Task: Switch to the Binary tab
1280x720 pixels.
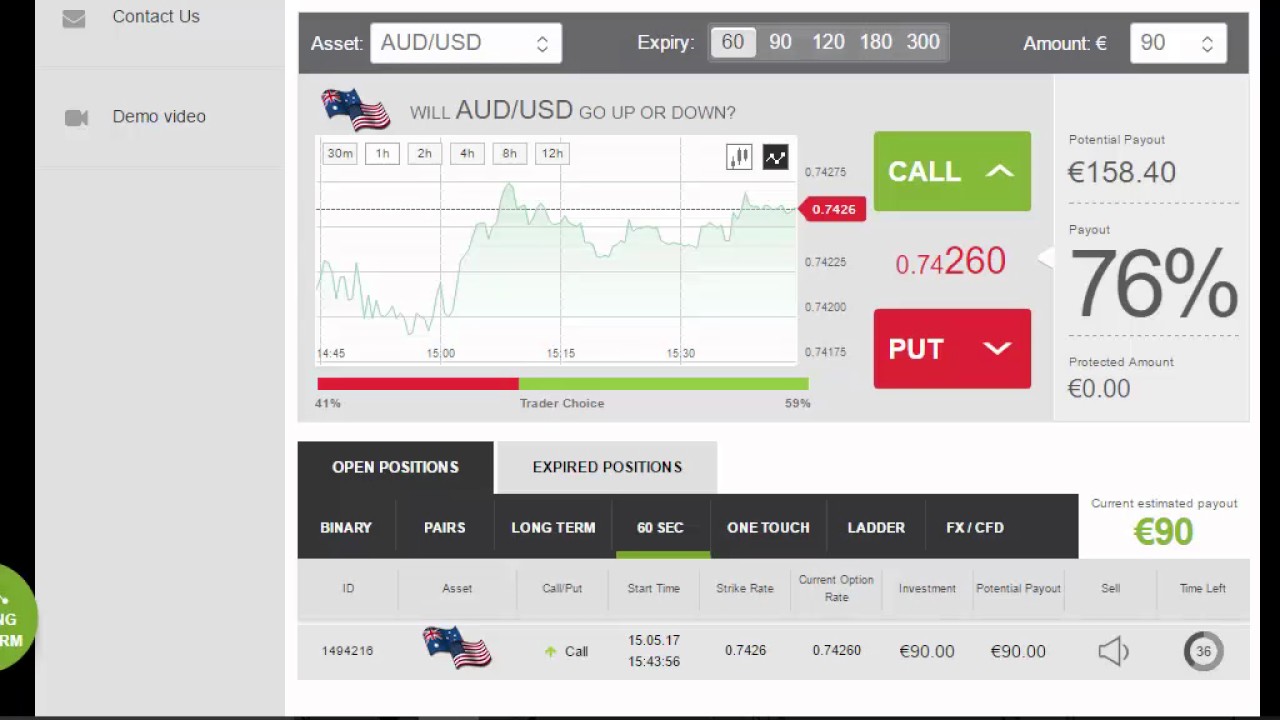Action: point(346,527)
